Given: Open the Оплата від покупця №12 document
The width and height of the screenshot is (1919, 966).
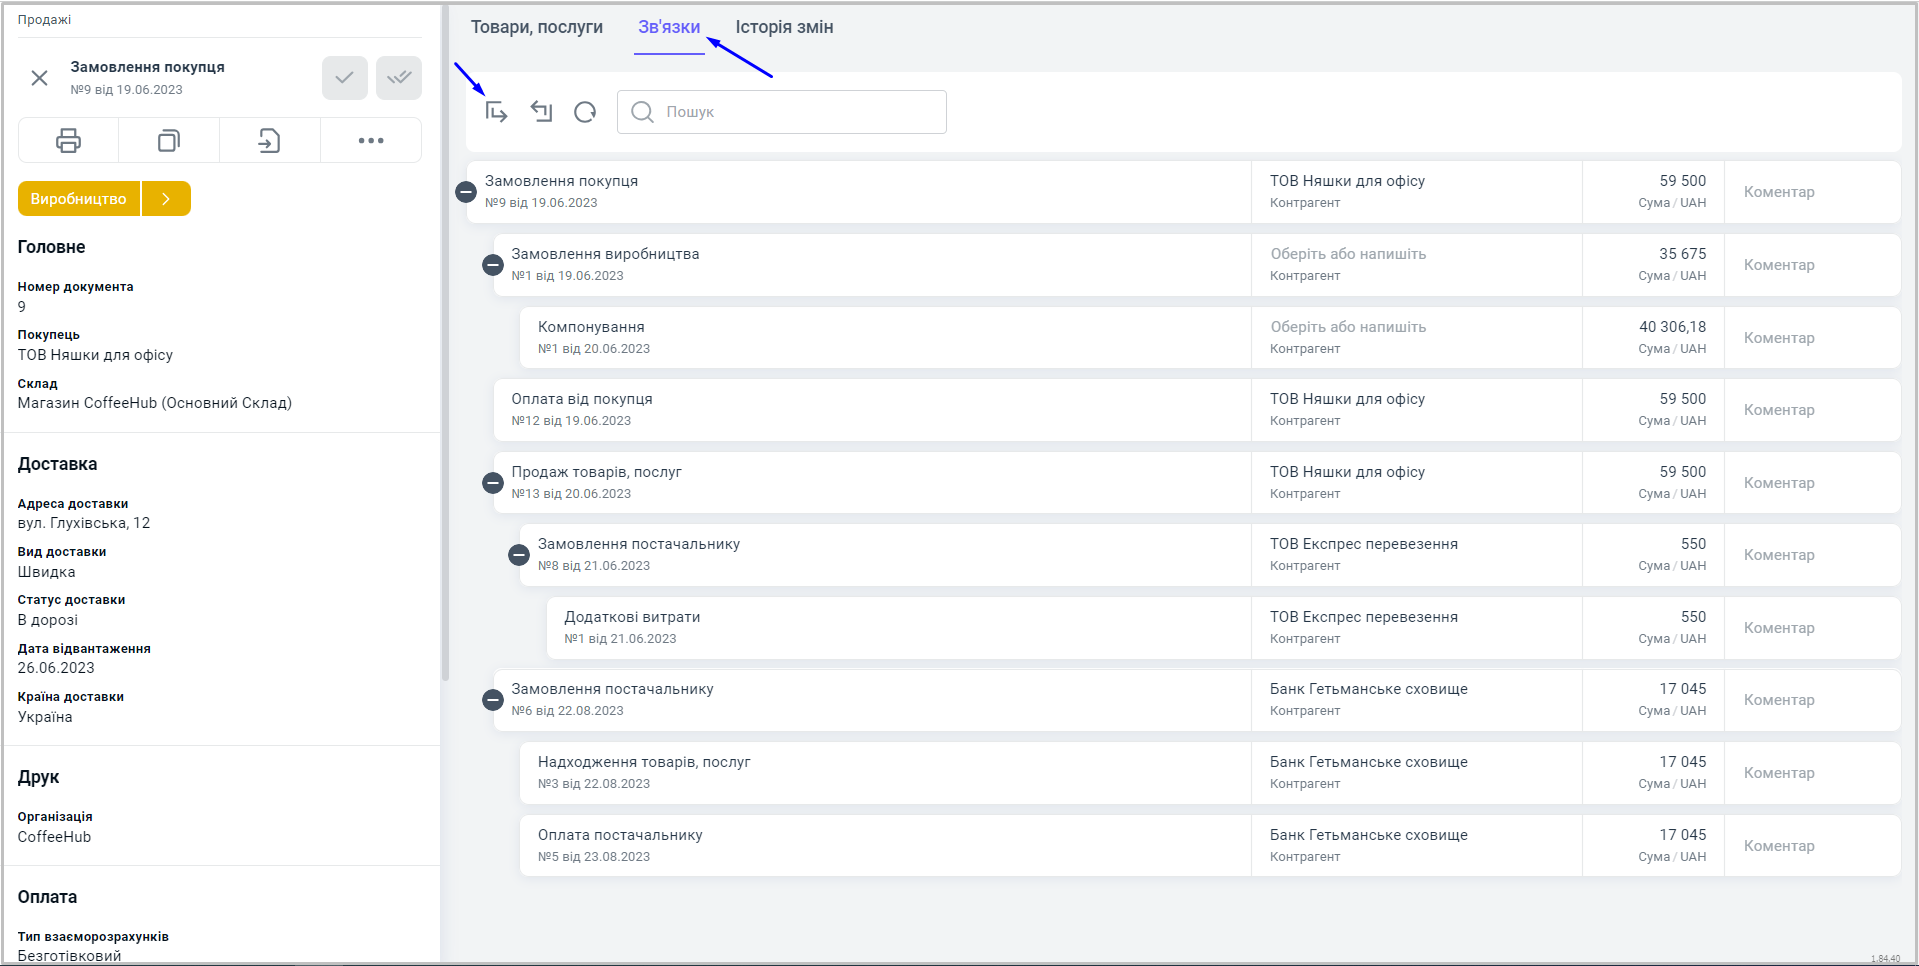Looking at the screenshot, I should click(x=582, y=400).
